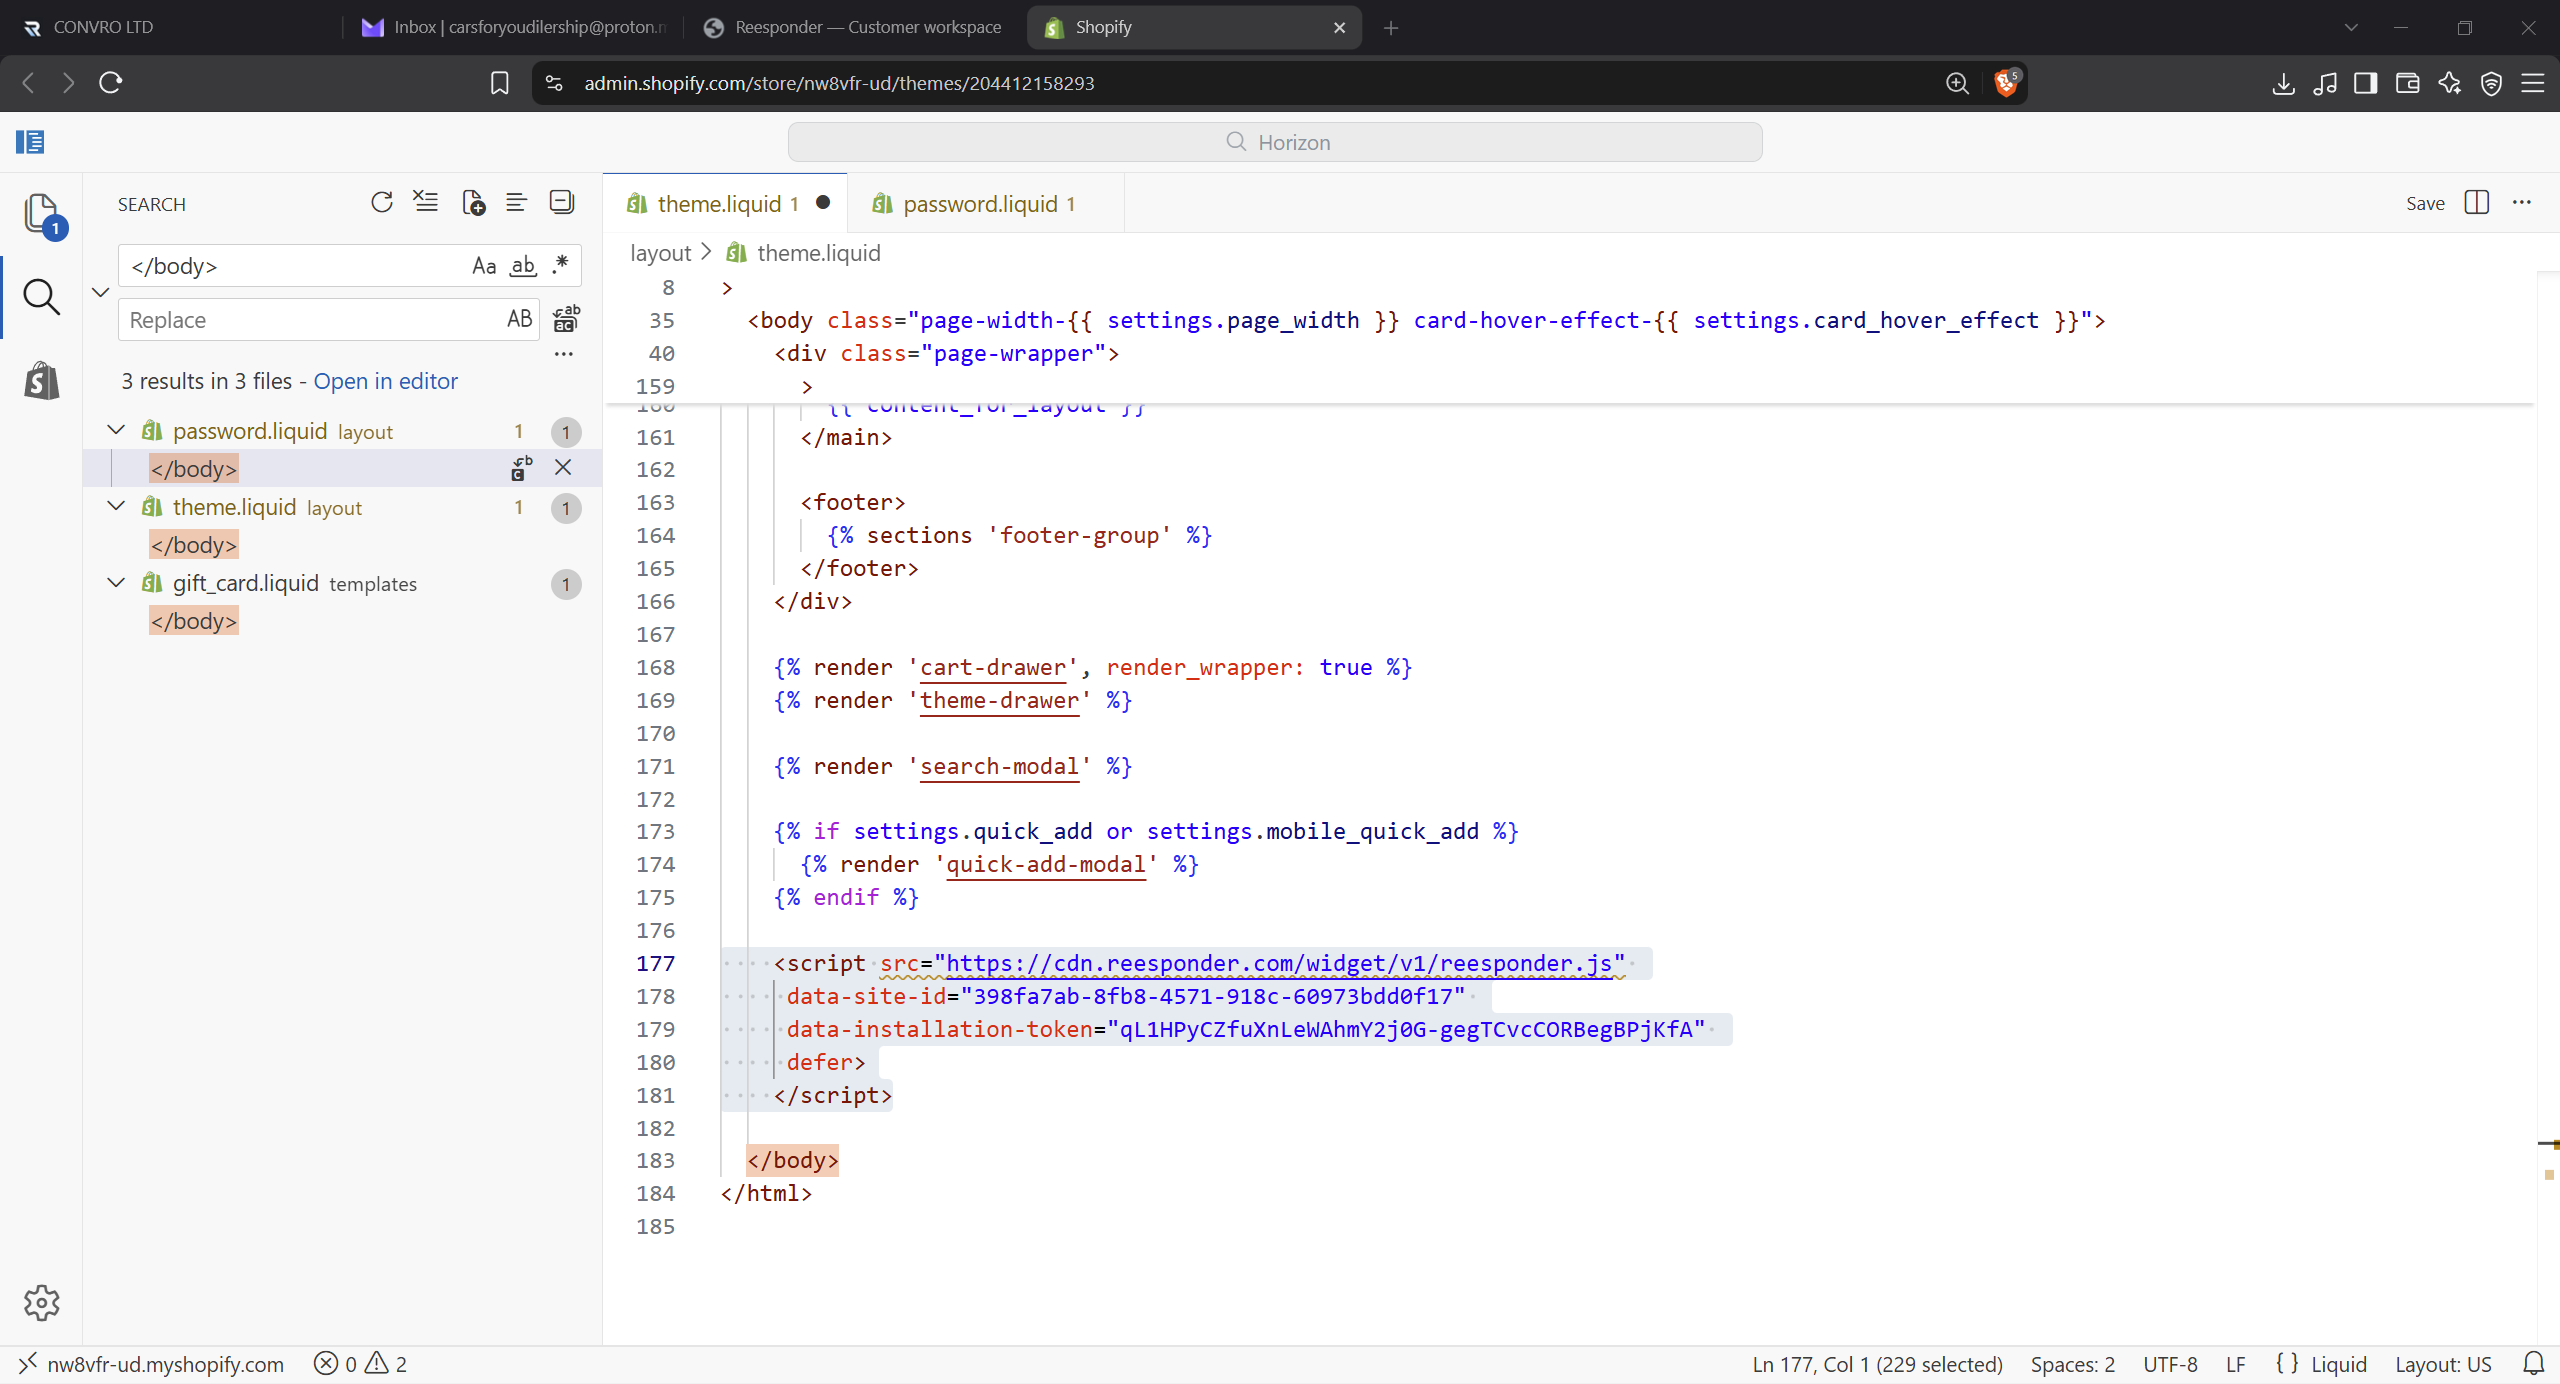Click Replace All icon beside Replace field
Viewport: 2560px width, 1384px height.
coord(565,319)
